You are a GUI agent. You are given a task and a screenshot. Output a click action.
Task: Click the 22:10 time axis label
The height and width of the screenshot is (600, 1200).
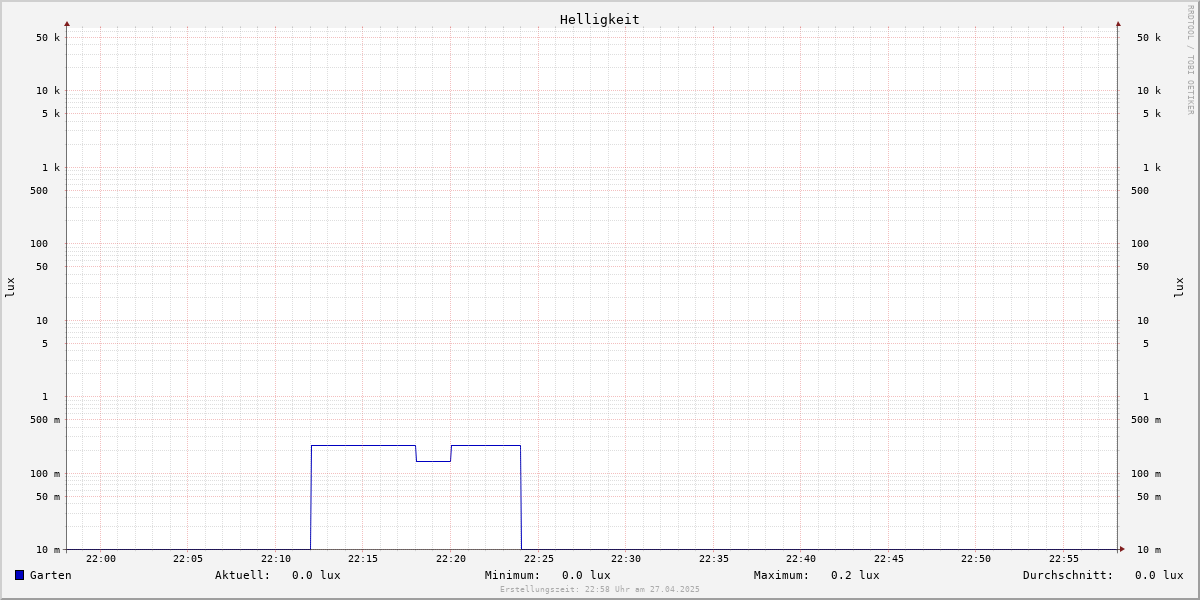click(276, 559)
